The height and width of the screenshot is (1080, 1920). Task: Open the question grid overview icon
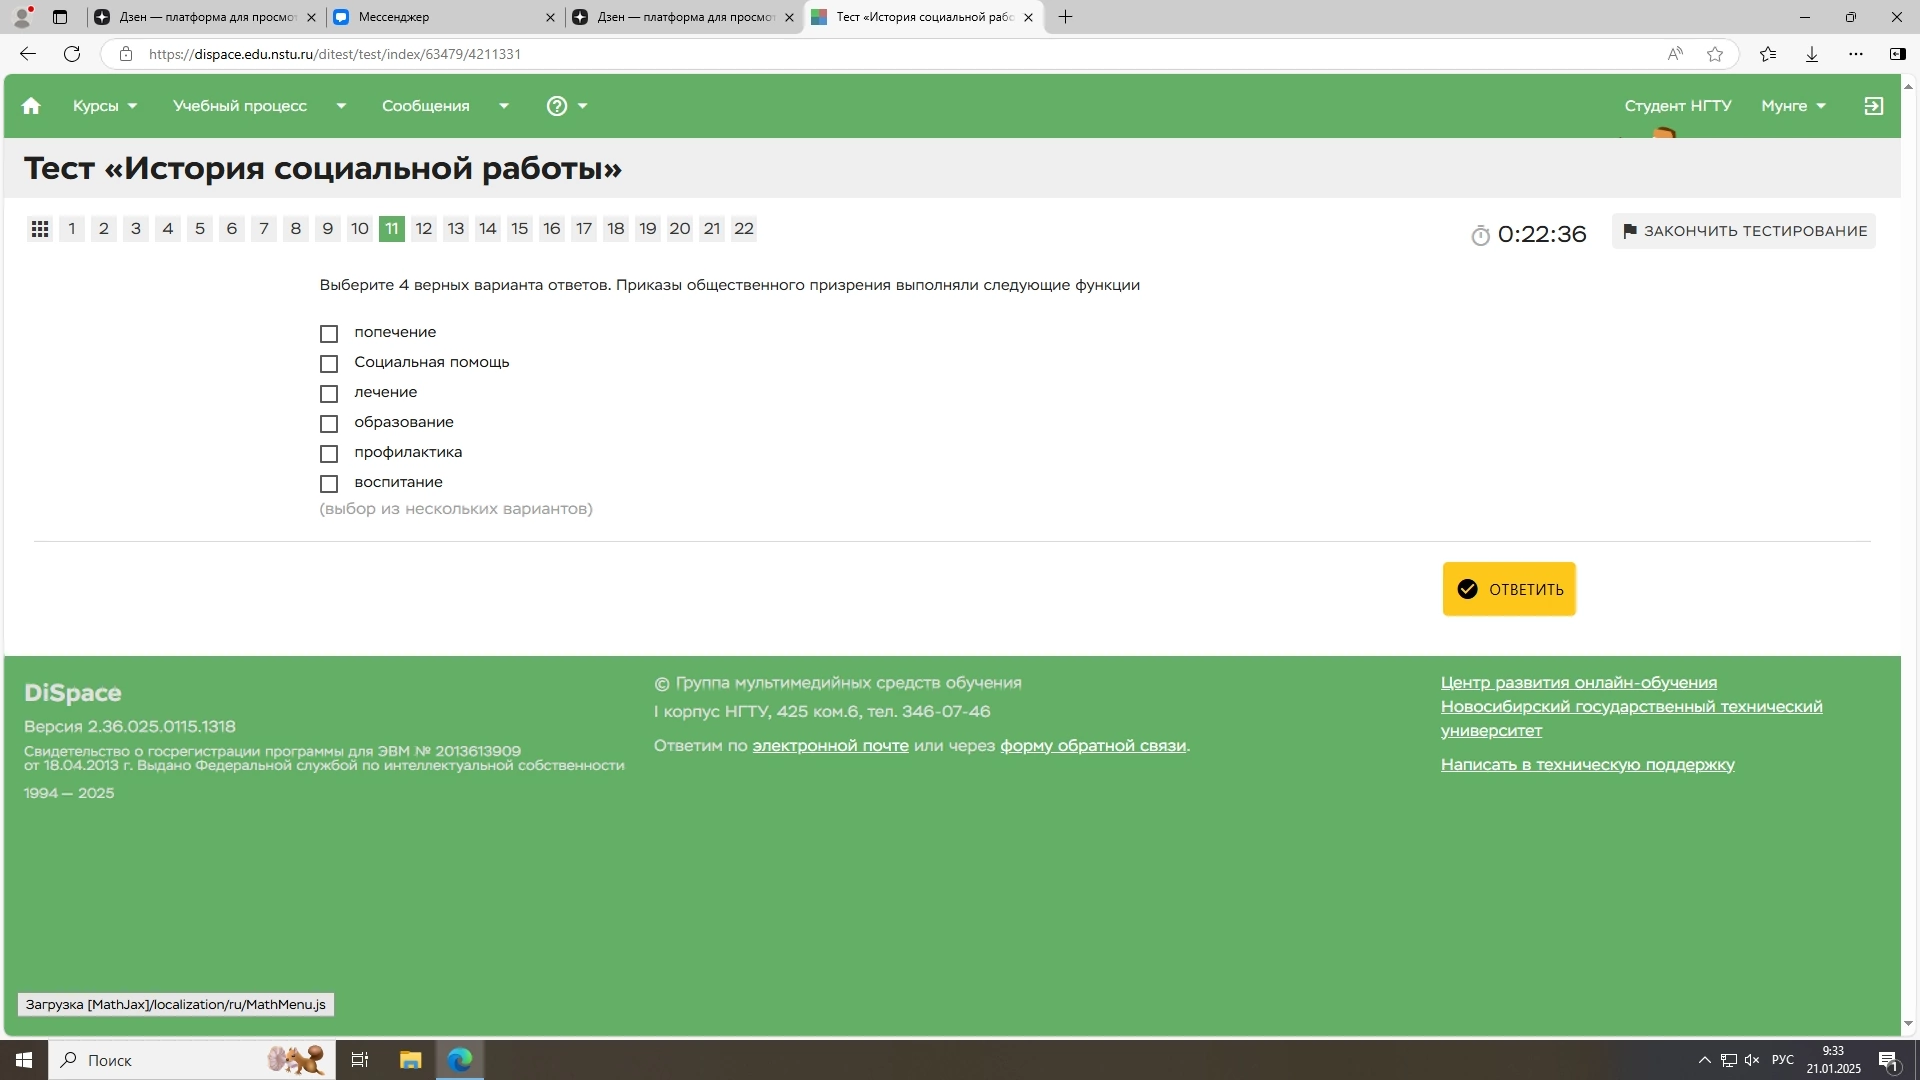click(x=40, y=229)
